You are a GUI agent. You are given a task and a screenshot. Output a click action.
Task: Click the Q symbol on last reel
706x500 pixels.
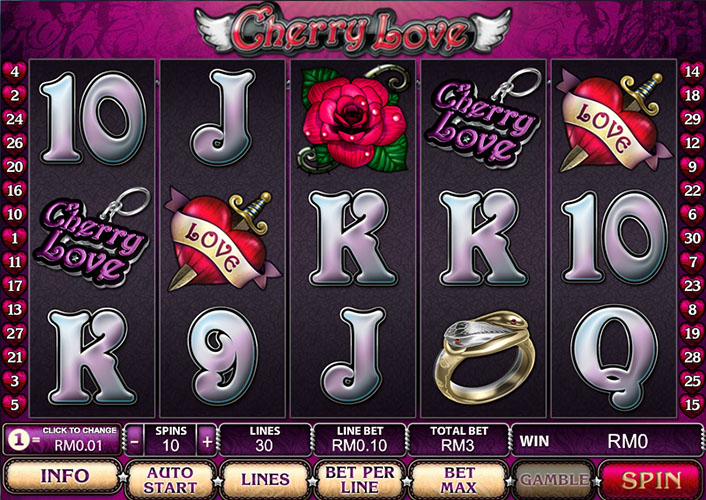tap(614, 357)
